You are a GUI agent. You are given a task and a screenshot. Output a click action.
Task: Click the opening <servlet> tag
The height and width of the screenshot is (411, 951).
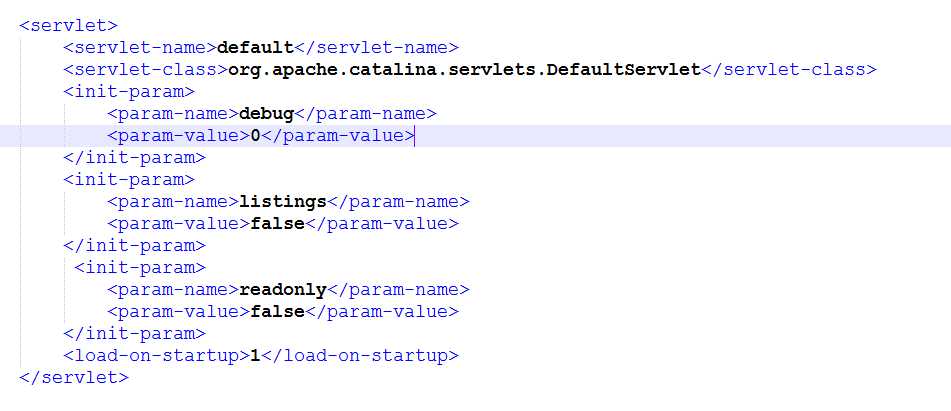pos(69,26)
